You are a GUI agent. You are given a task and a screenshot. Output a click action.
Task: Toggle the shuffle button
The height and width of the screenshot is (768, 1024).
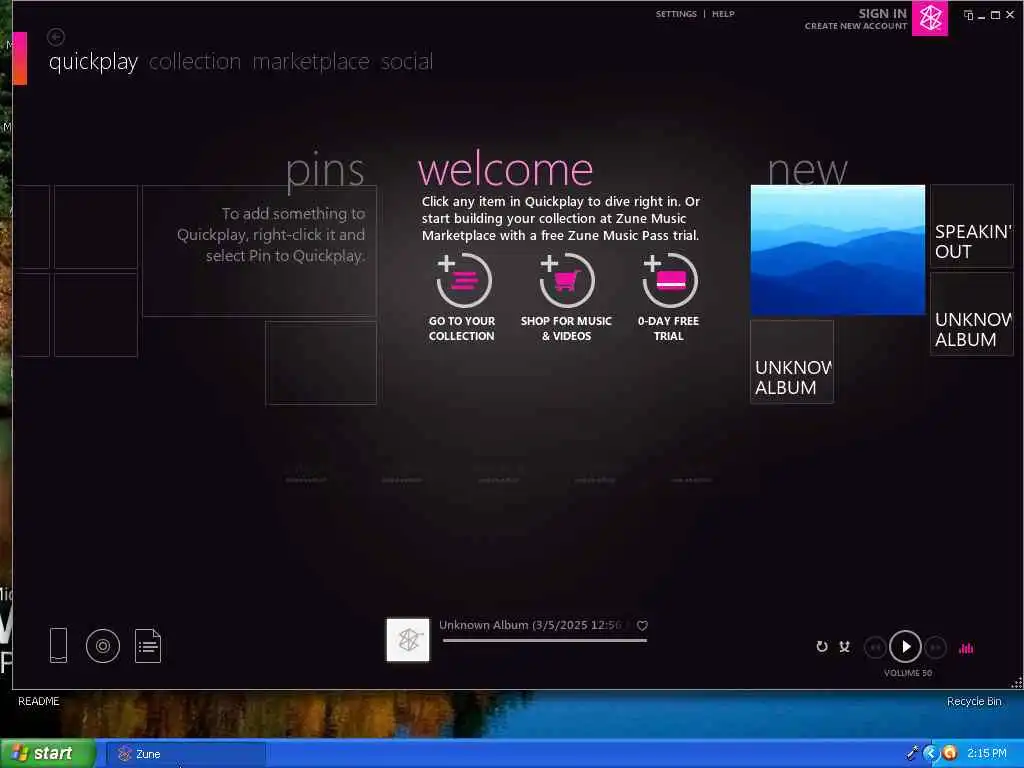(x=844, y=647)
